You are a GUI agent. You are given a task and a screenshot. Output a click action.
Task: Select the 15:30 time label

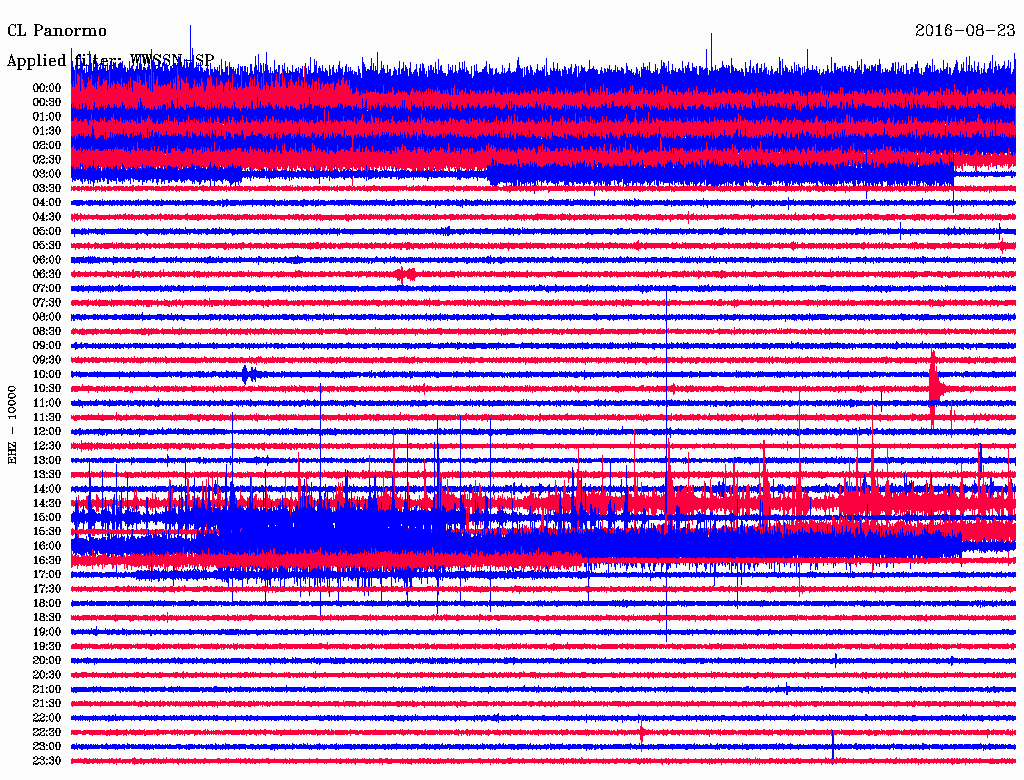click(x=46, y=532)
